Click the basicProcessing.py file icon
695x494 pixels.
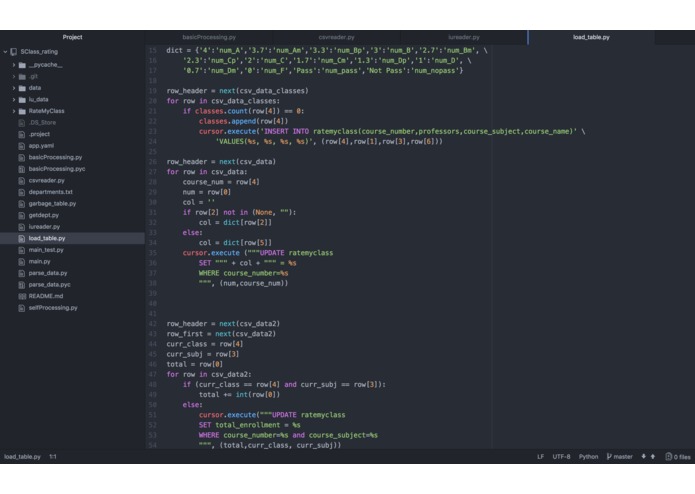click(21, 157)
